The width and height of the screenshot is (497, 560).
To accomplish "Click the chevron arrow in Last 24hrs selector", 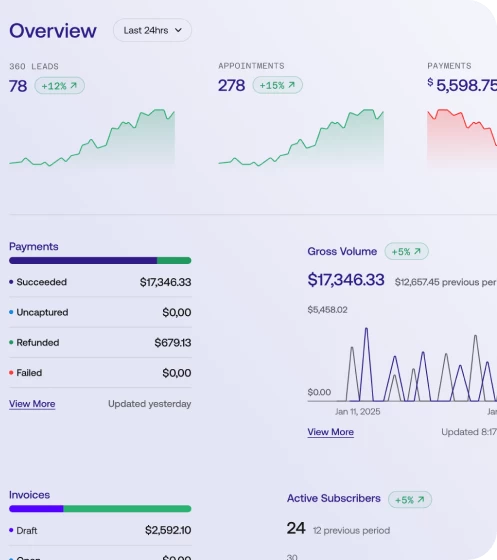I will (178, 30).
